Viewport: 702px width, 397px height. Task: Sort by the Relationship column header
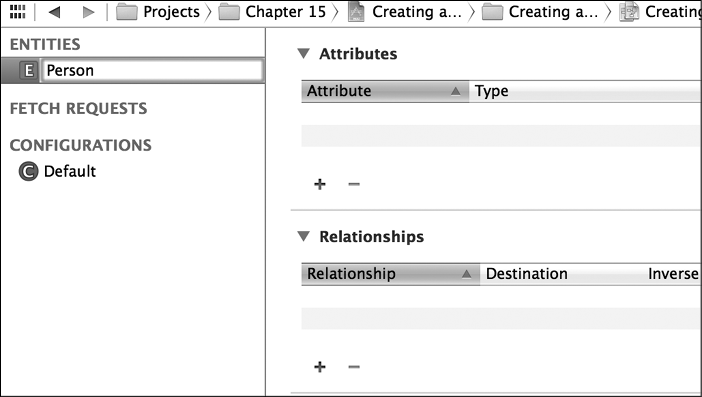coord(390,274)
